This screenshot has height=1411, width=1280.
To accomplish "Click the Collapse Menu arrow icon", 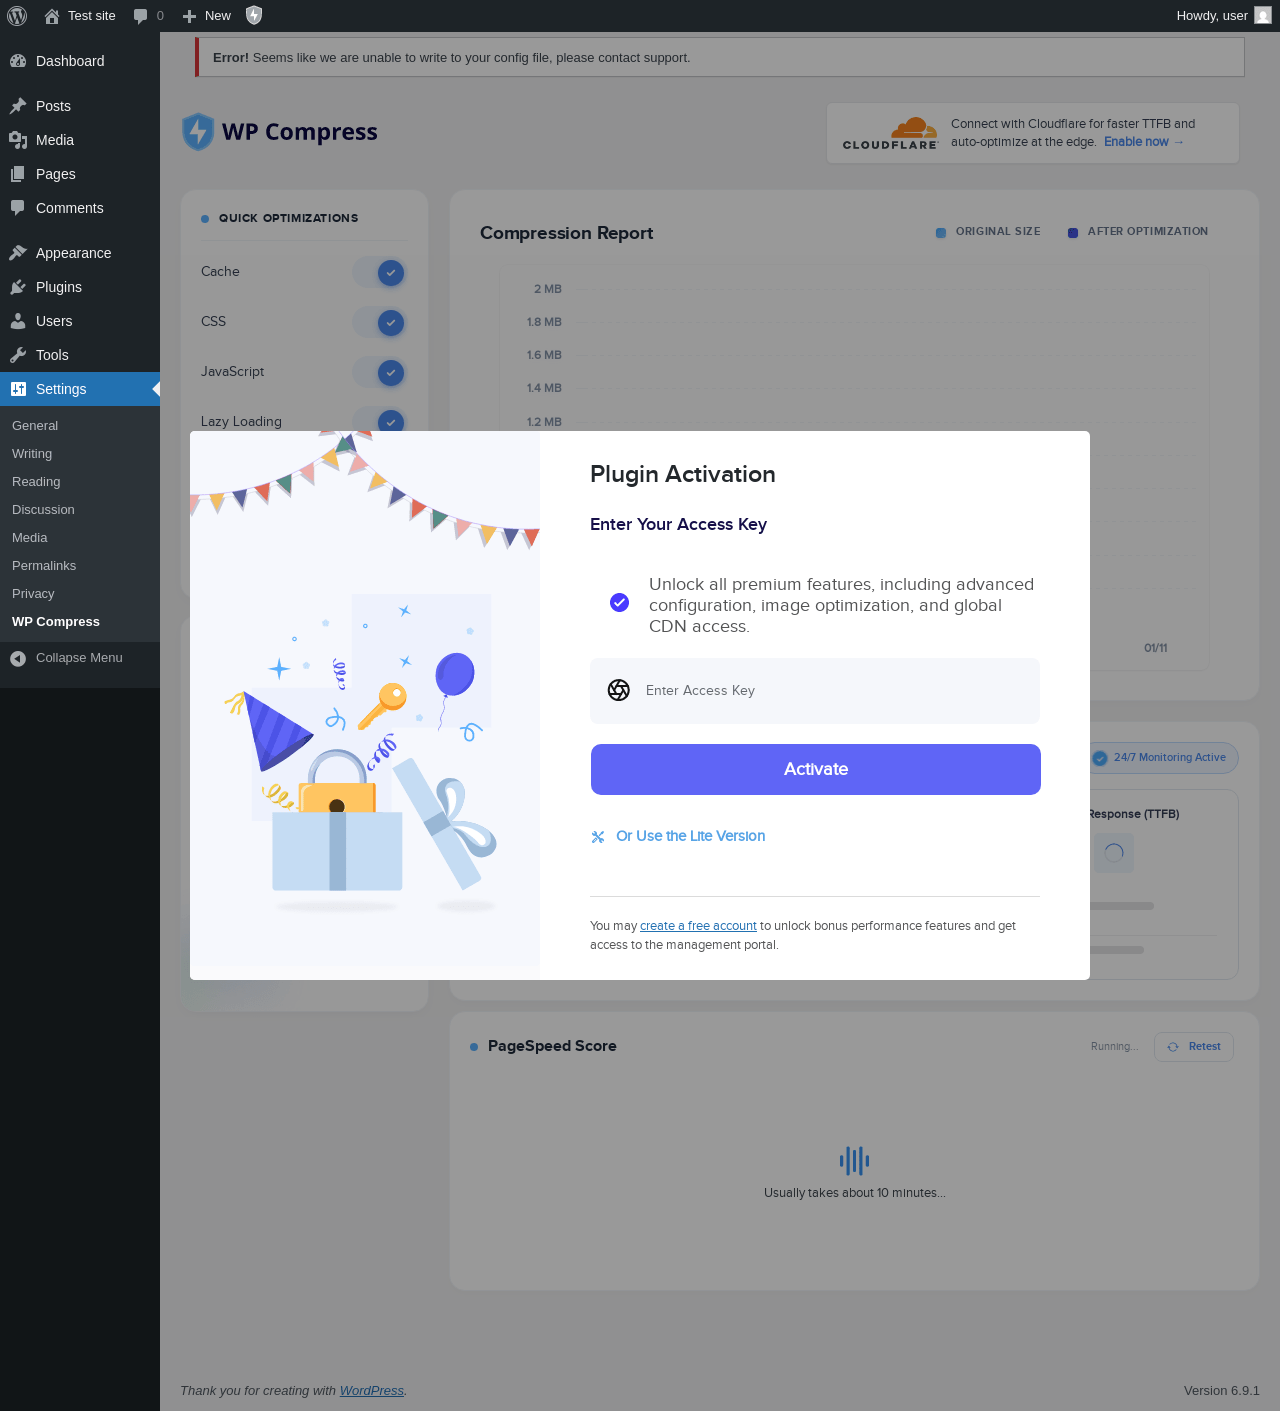I will 18,658.
